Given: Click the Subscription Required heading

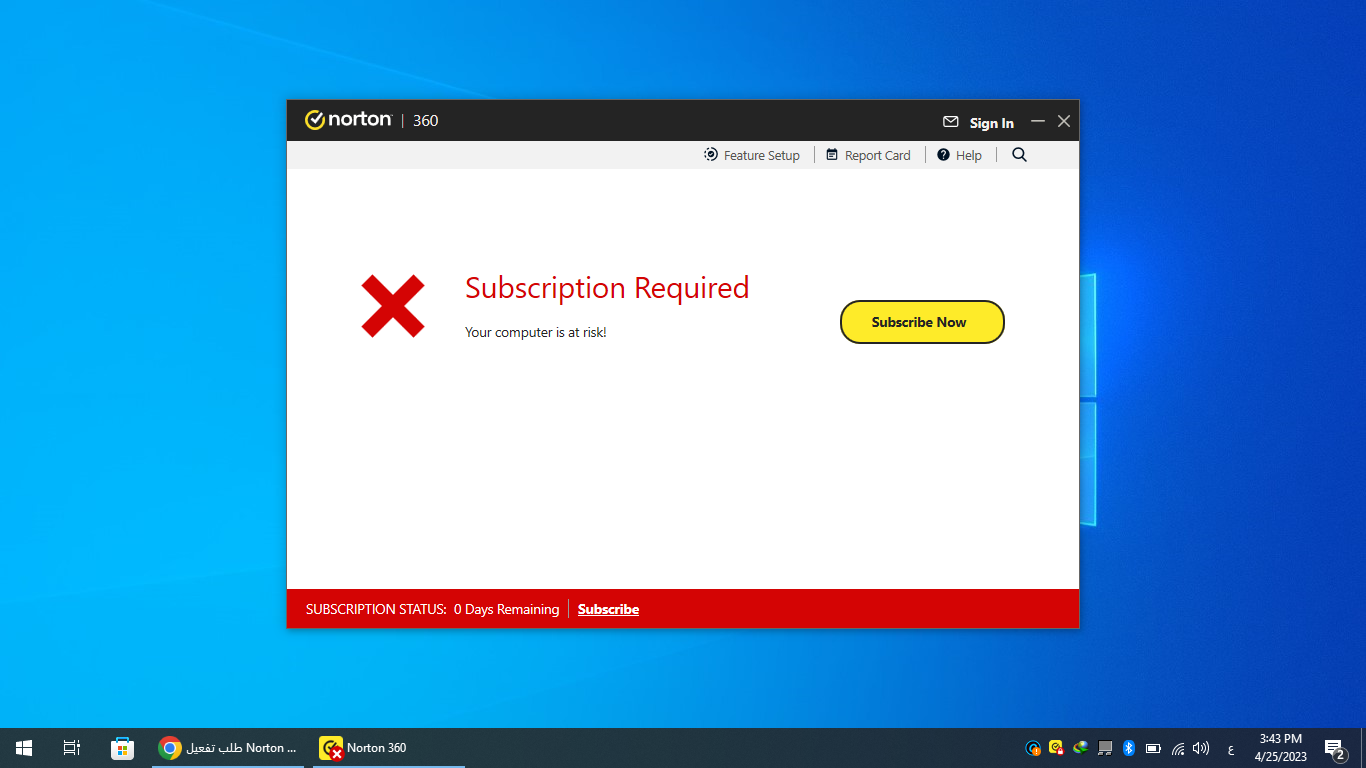Looking at the screenshot, I should pos(607,288).
